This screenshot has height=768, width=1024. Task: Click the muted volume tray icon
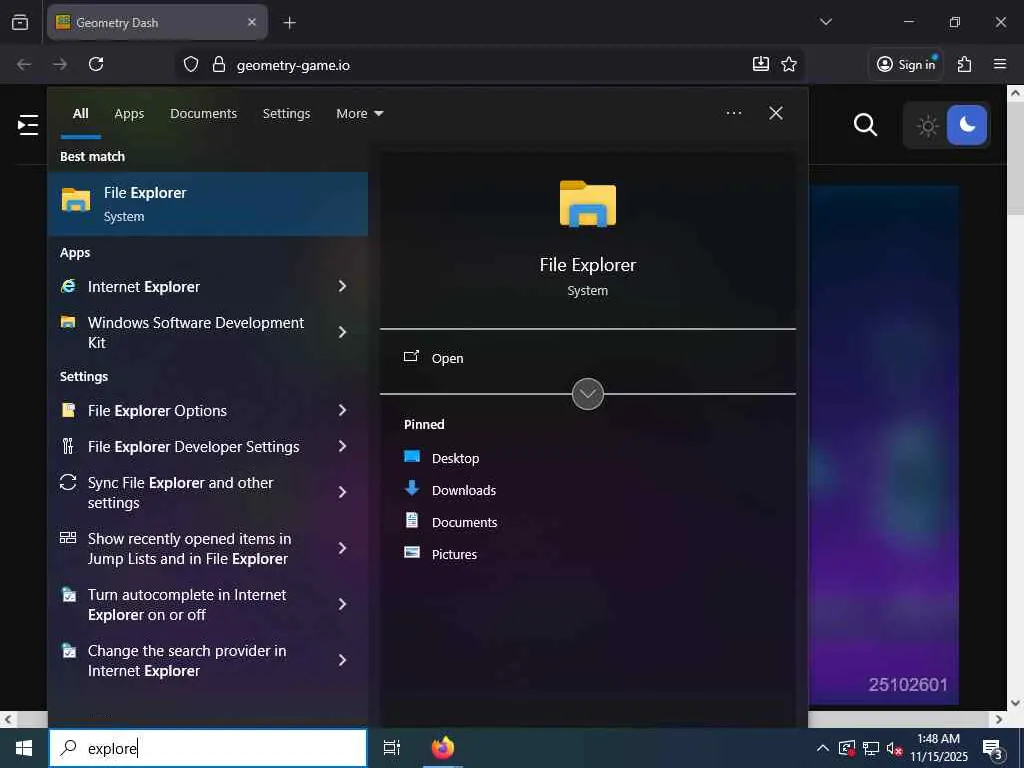[x=894, y=748]
